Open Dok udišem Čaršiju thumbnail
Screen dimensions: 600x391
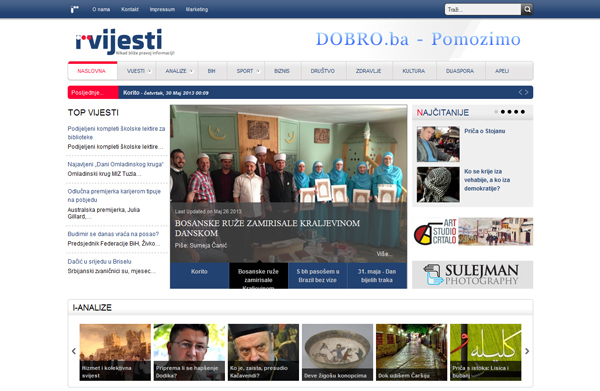click(x=411, y=352)
